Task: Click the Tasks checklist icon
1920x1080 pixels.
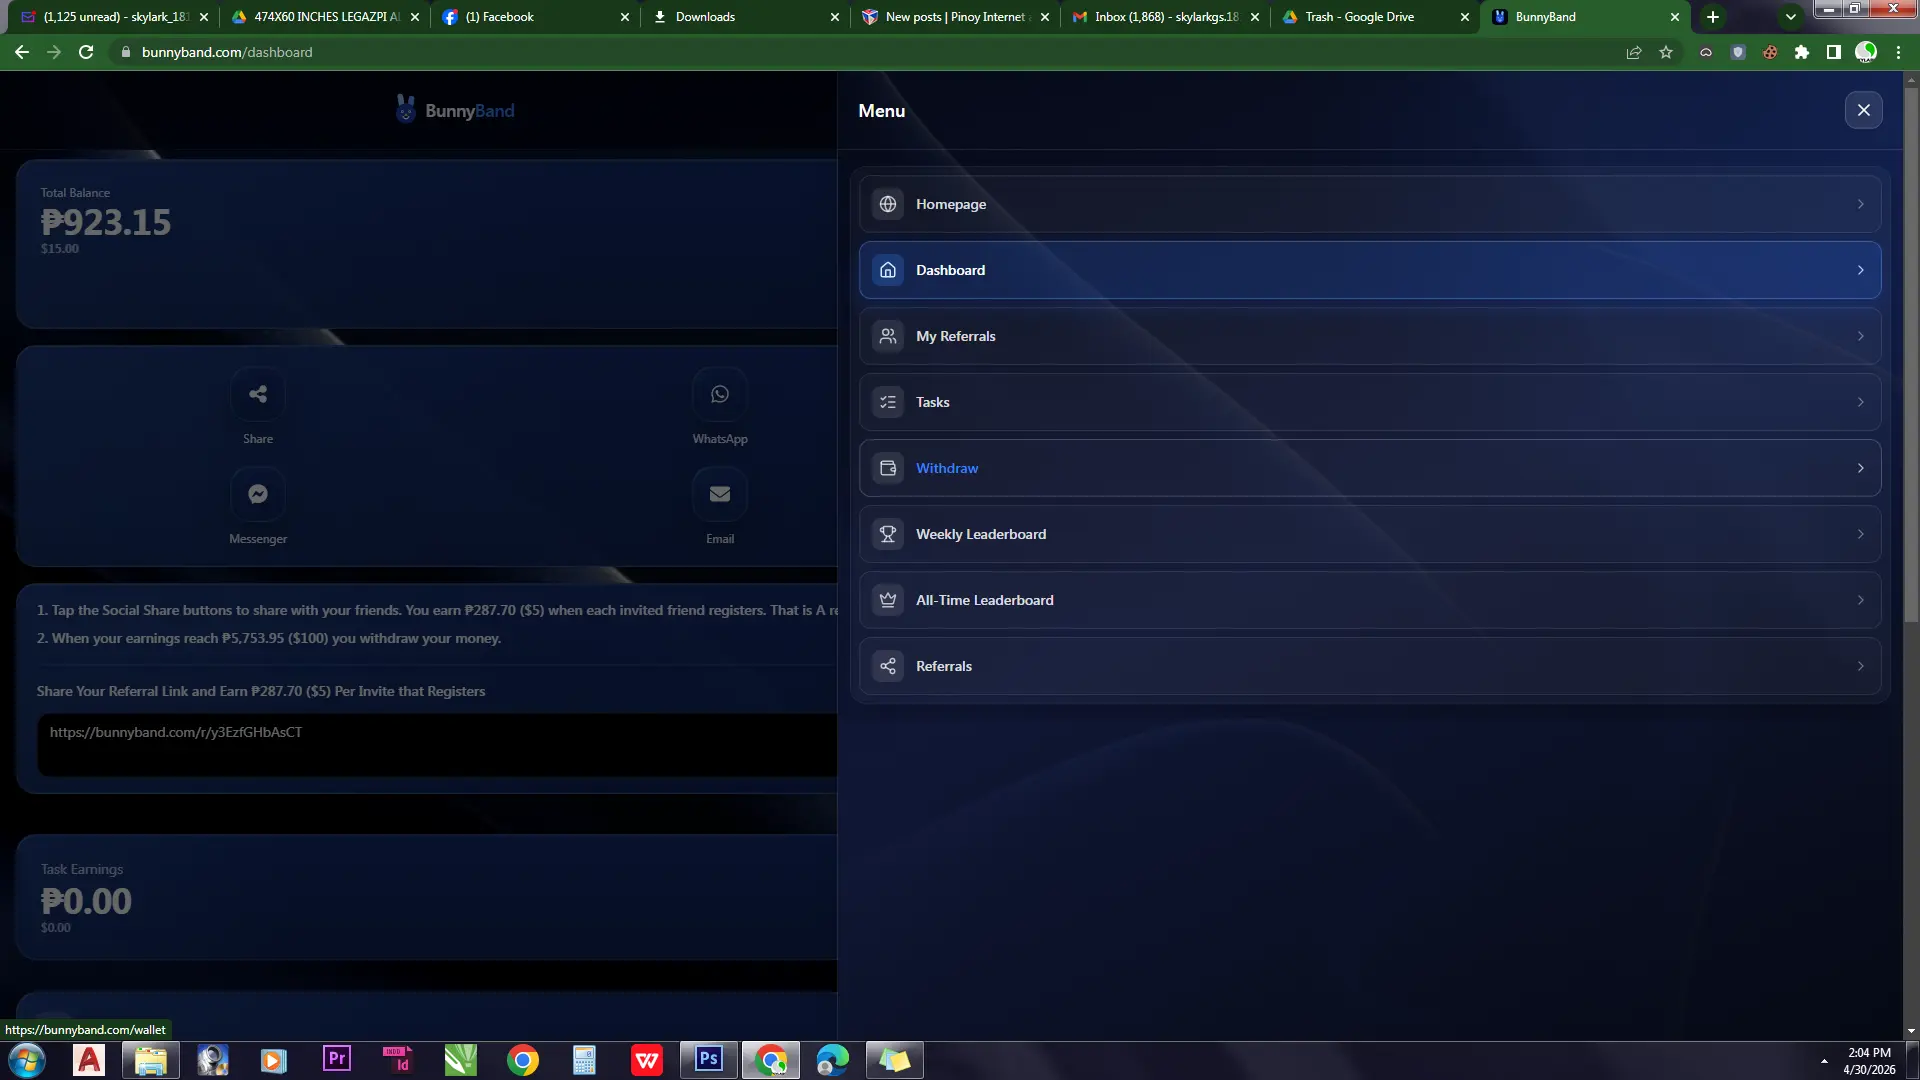Action: (x=888, y=402)
